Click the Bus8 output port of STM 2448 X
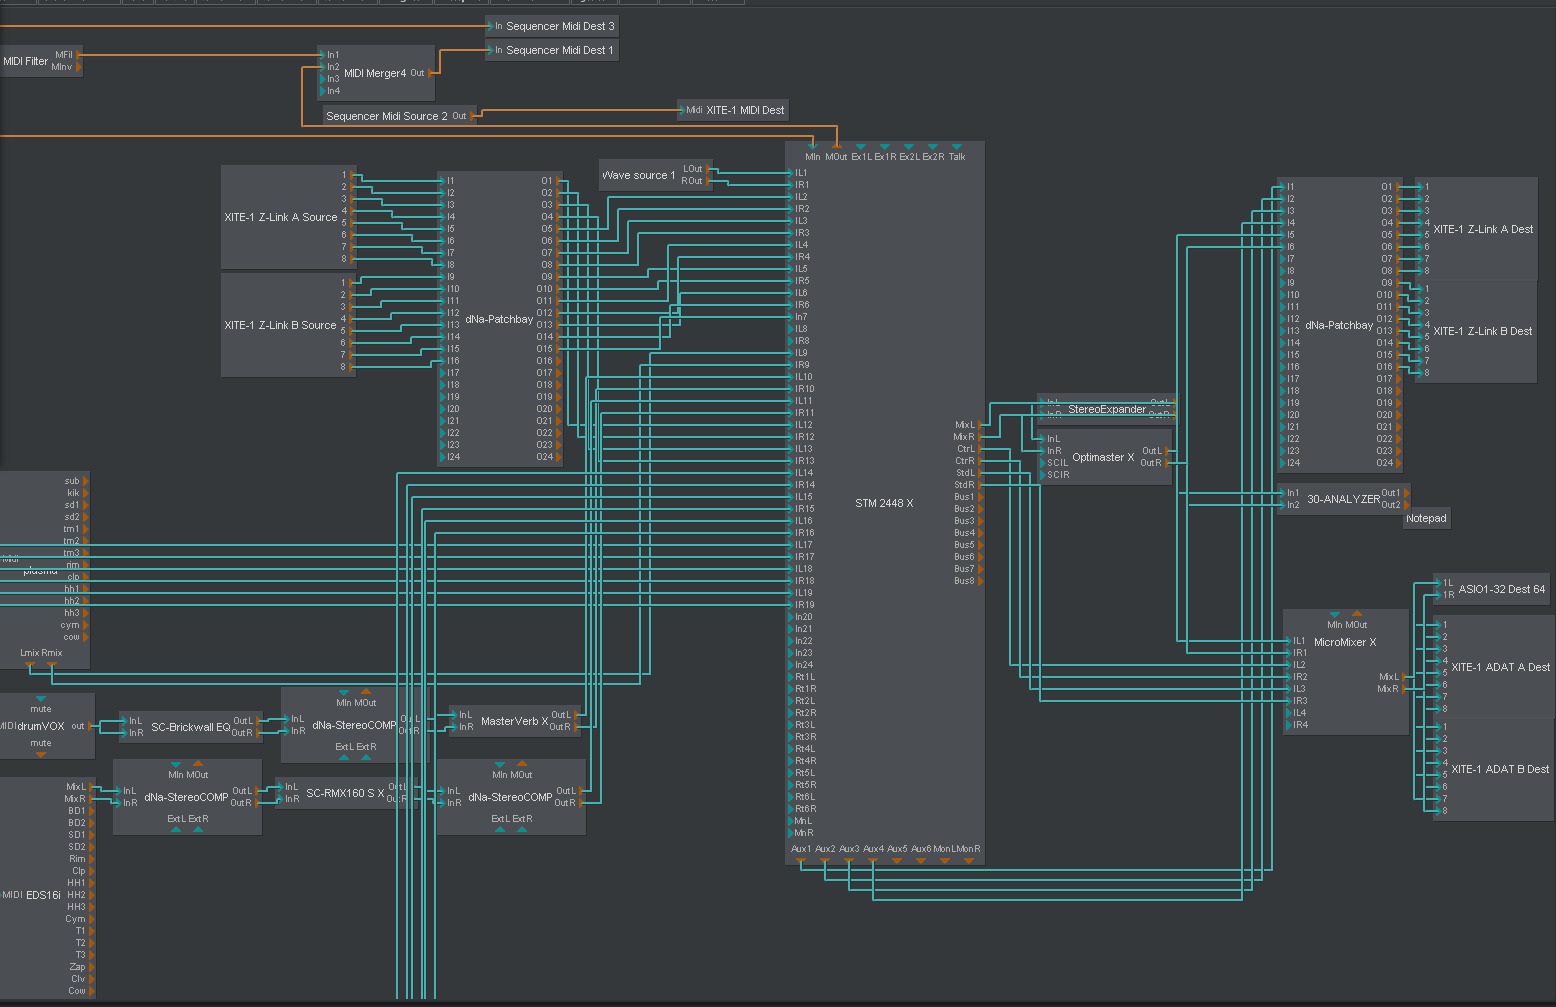The height and width of the screenshot is (1007, 1556). 980,581
